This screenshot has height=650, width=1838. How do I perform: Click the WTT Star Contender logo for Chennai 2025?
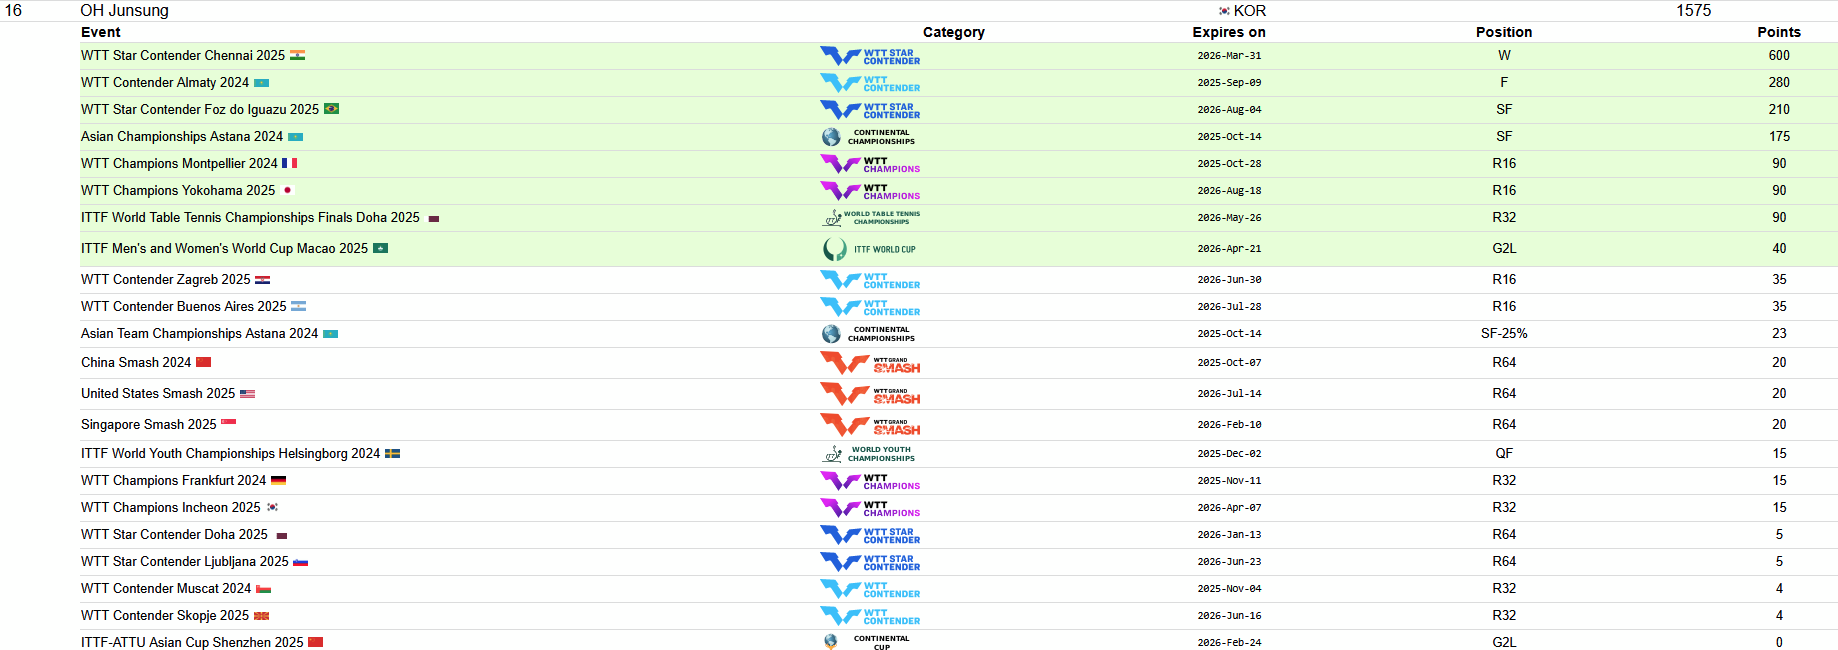(870, 56)
